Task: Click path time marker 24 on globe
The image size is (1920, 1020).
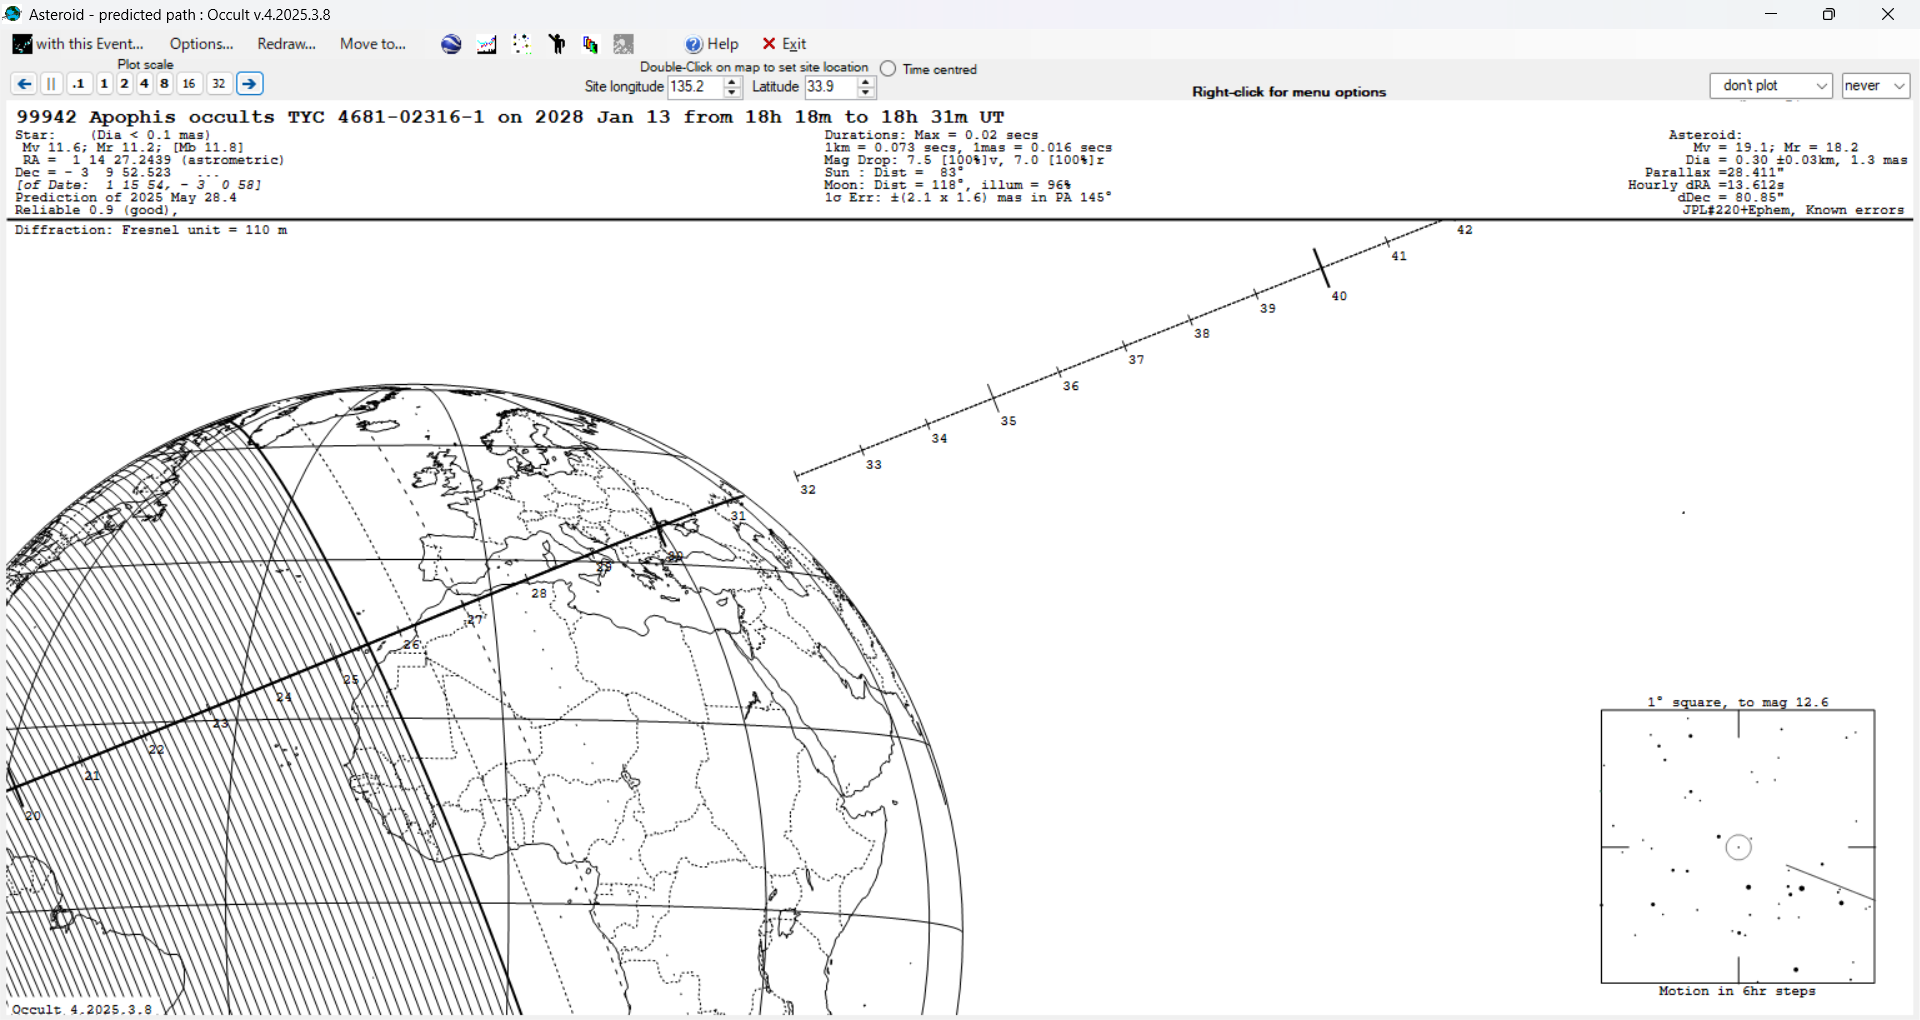Action: [x=284, y=697]
